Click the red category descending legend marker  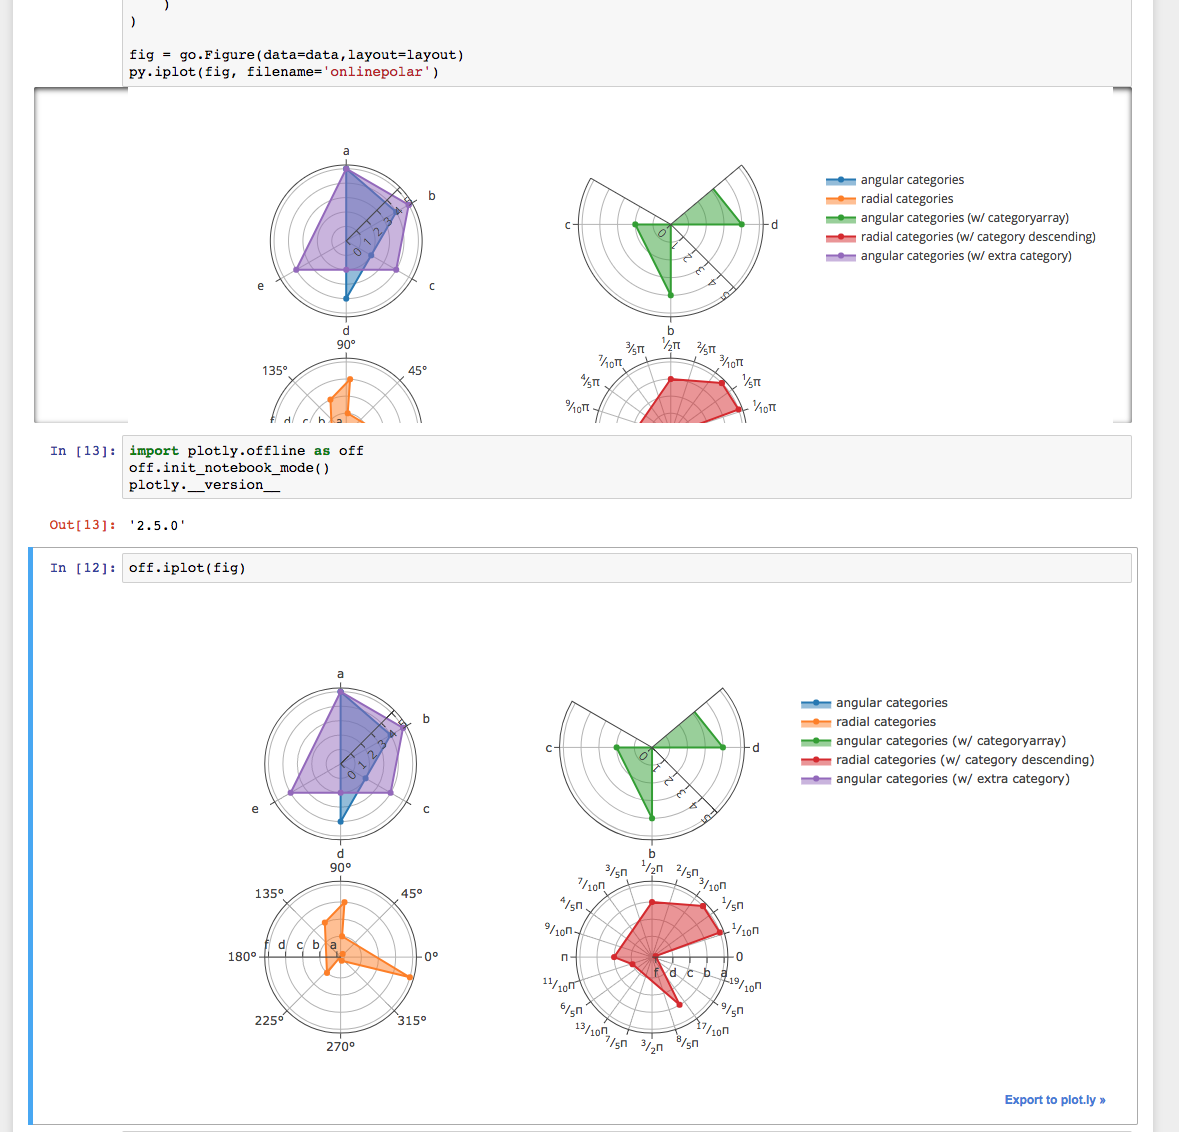click(840, 236)
